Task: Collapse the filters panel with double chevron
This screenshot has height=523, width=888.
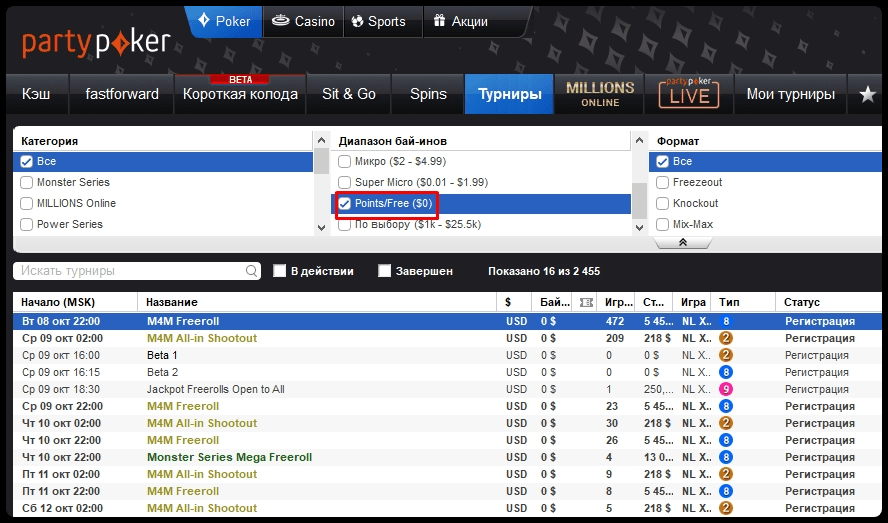Action: click(x=682, y=243)
